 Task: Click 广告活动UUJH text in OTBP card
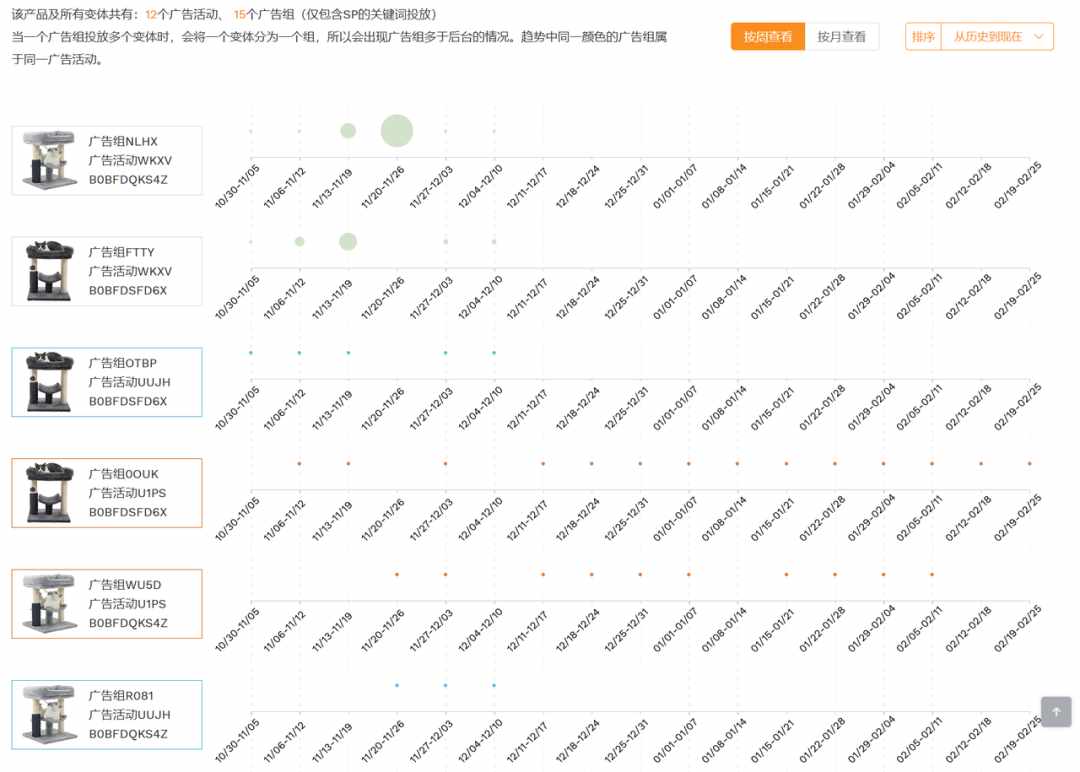pyautogui.click(x=129, y=382)
